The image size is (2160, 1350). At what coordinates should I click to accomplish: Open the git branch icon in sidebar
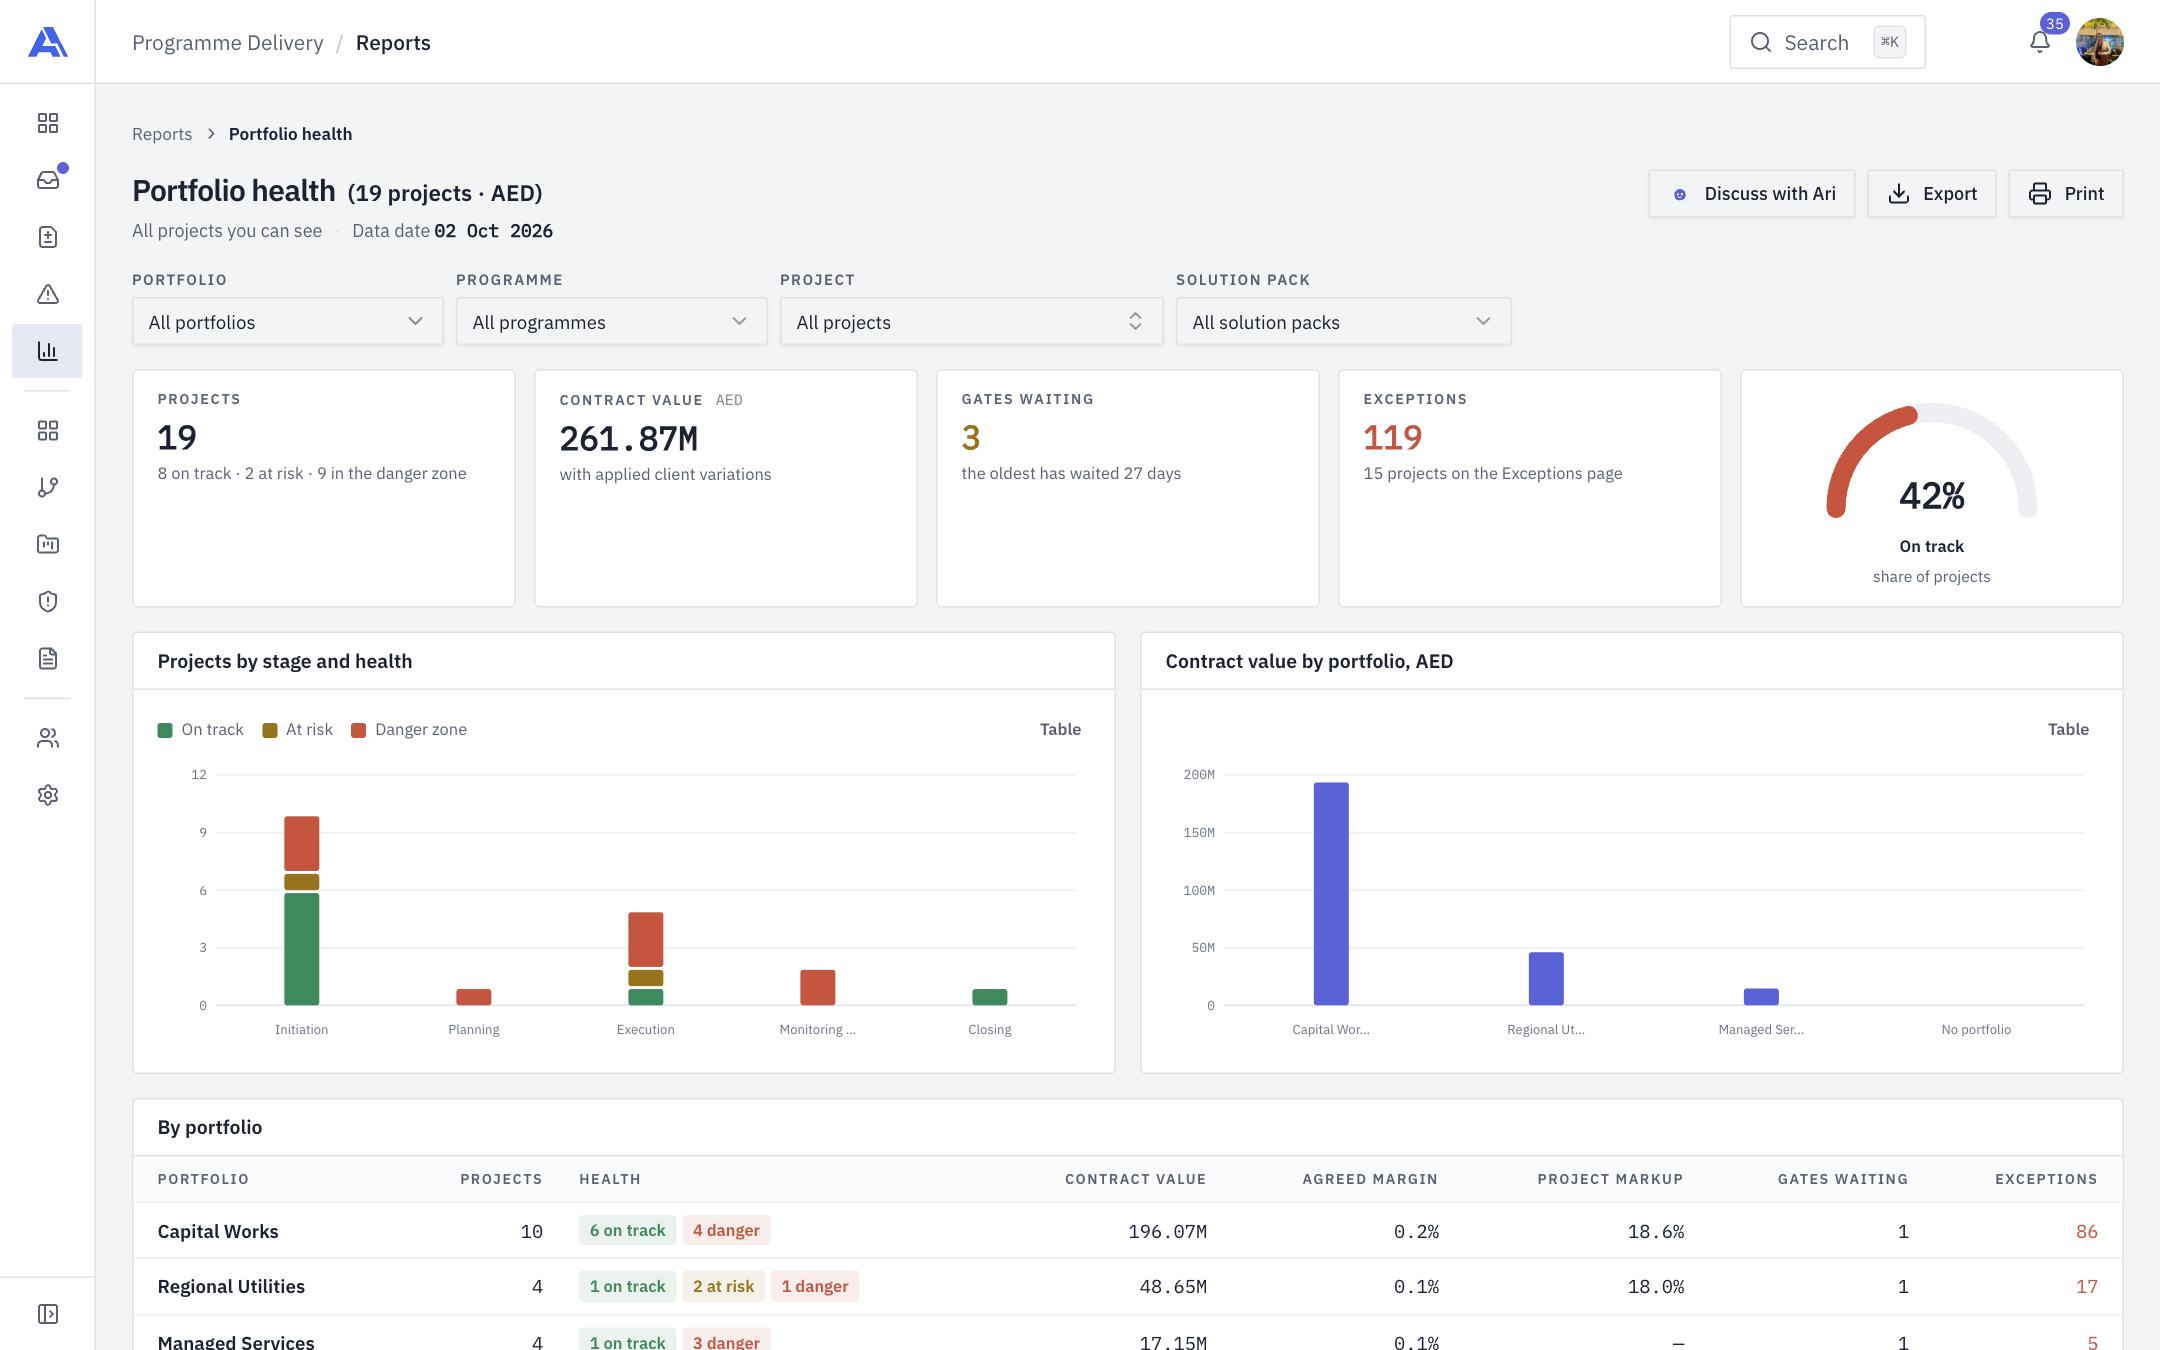pos(47,487)
